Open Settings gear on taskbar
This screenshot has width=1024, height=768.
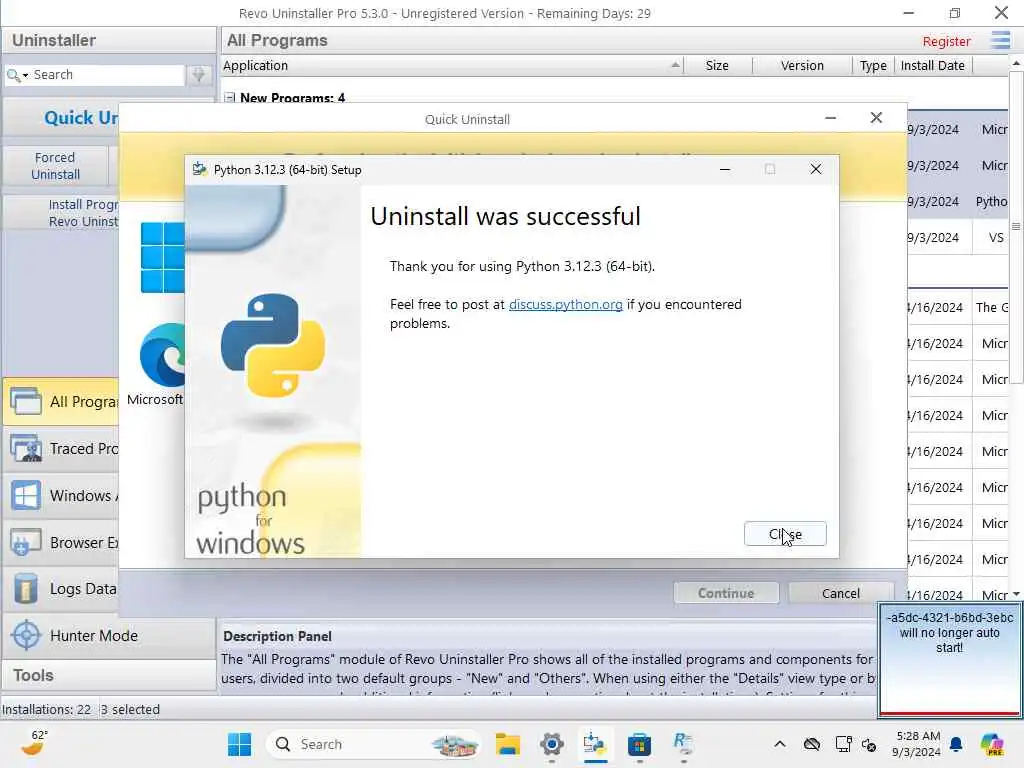tap(552, 744)
